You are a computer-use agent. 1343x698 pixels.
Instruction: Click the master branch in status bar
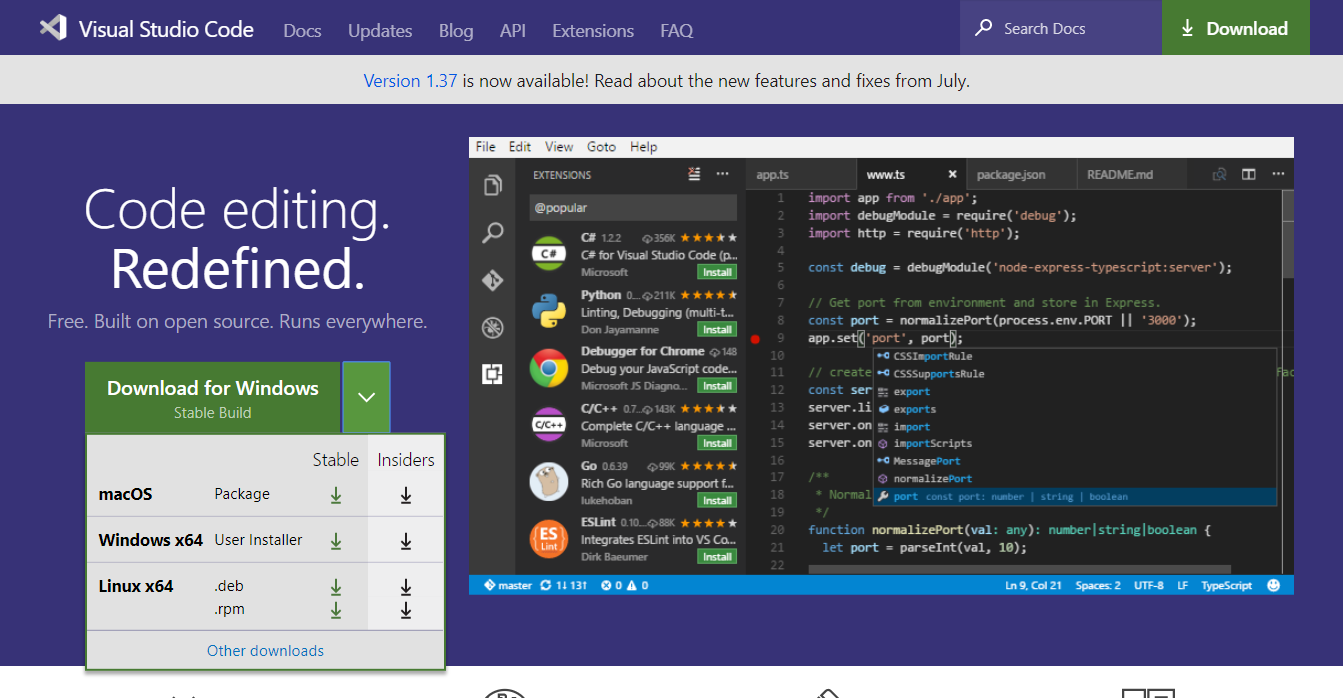(508, 585)
